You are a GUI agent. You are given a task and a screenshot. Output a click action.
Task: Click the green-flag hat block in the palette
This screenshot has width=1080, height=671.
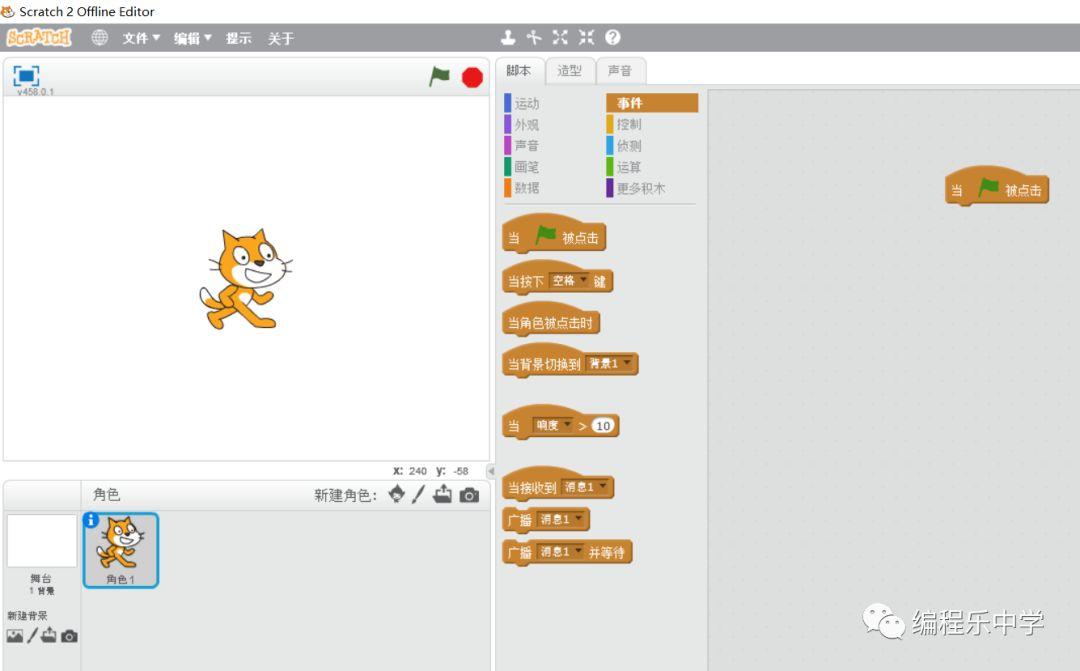(554, 234)
